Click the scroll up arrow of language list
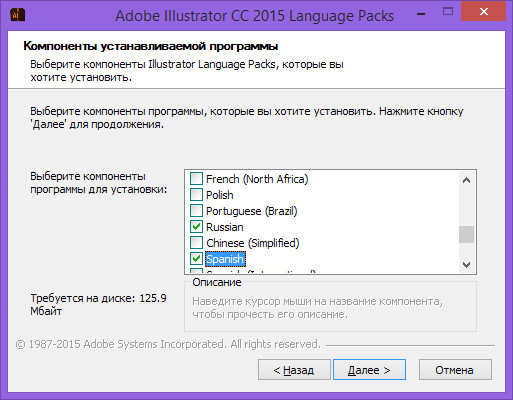513x400 pixels. tap(466, 180)
